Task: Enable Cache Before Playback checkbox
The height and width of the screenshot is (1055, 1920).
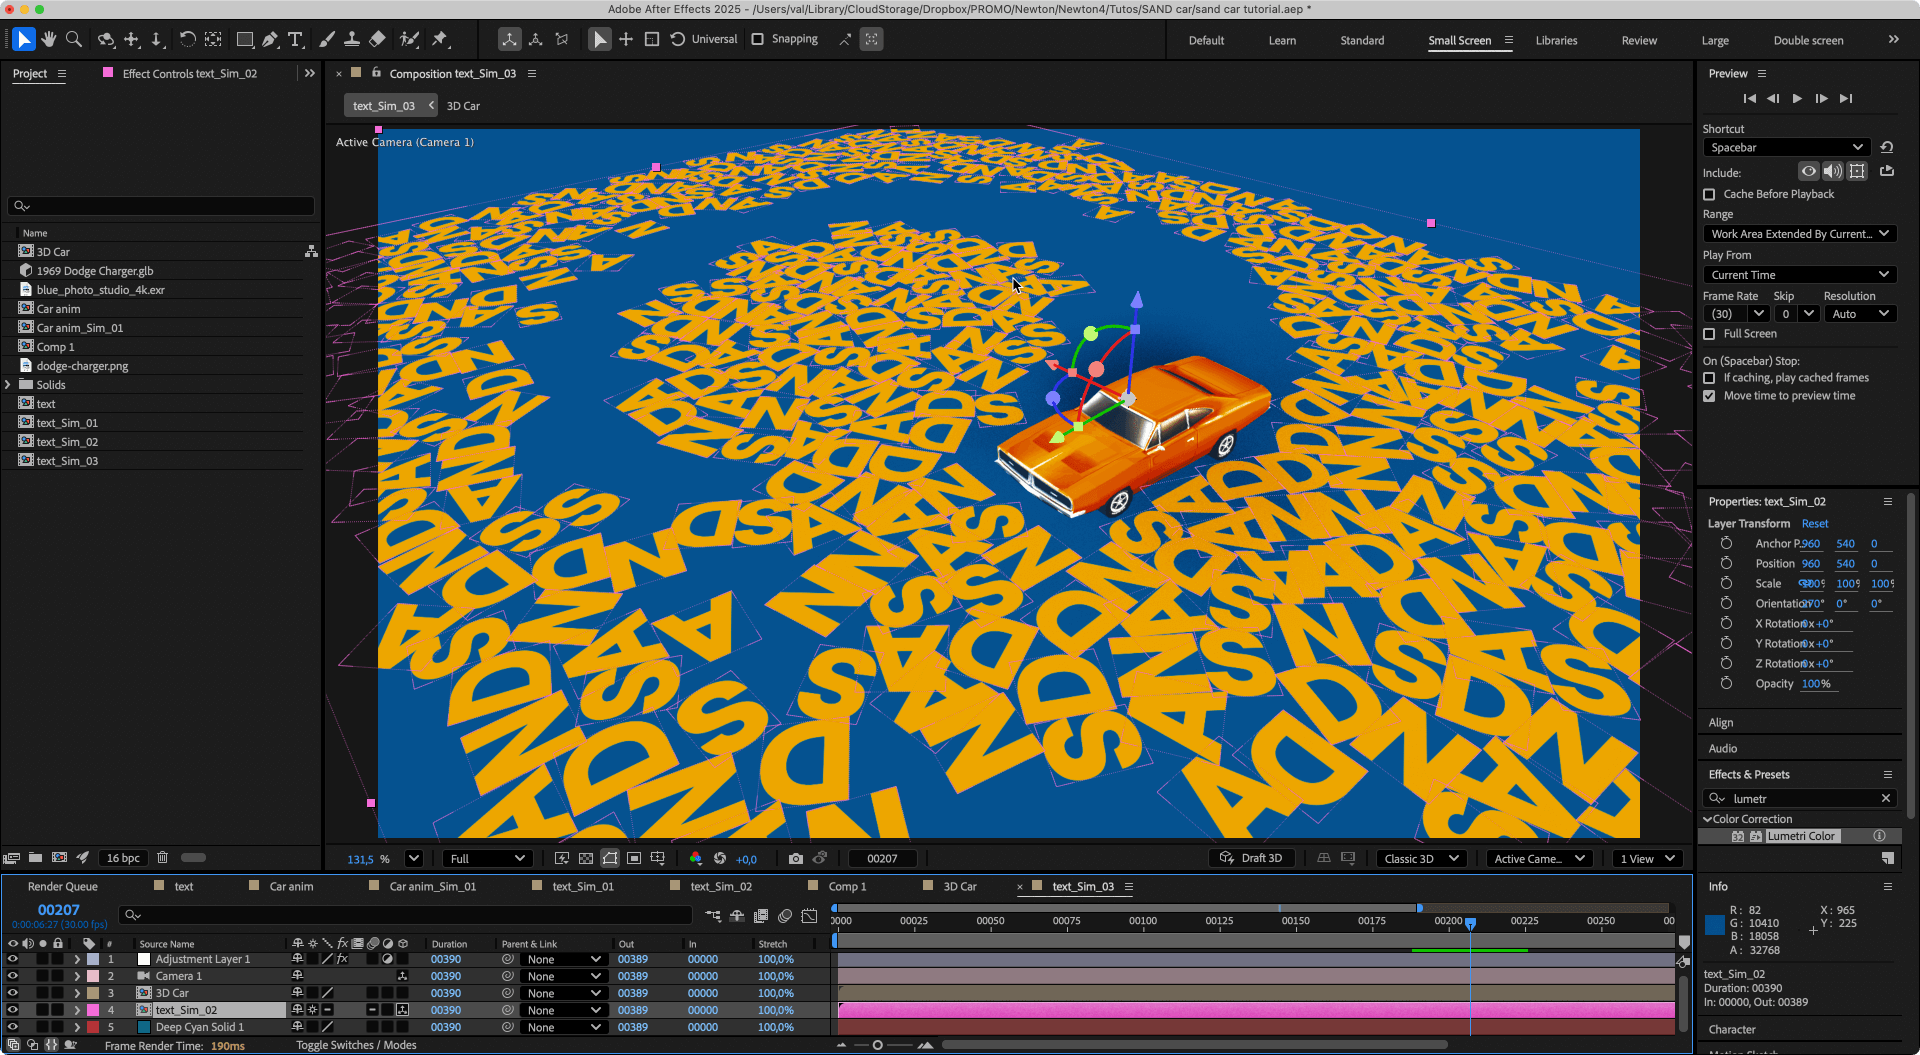Action: click(1709, 194)
